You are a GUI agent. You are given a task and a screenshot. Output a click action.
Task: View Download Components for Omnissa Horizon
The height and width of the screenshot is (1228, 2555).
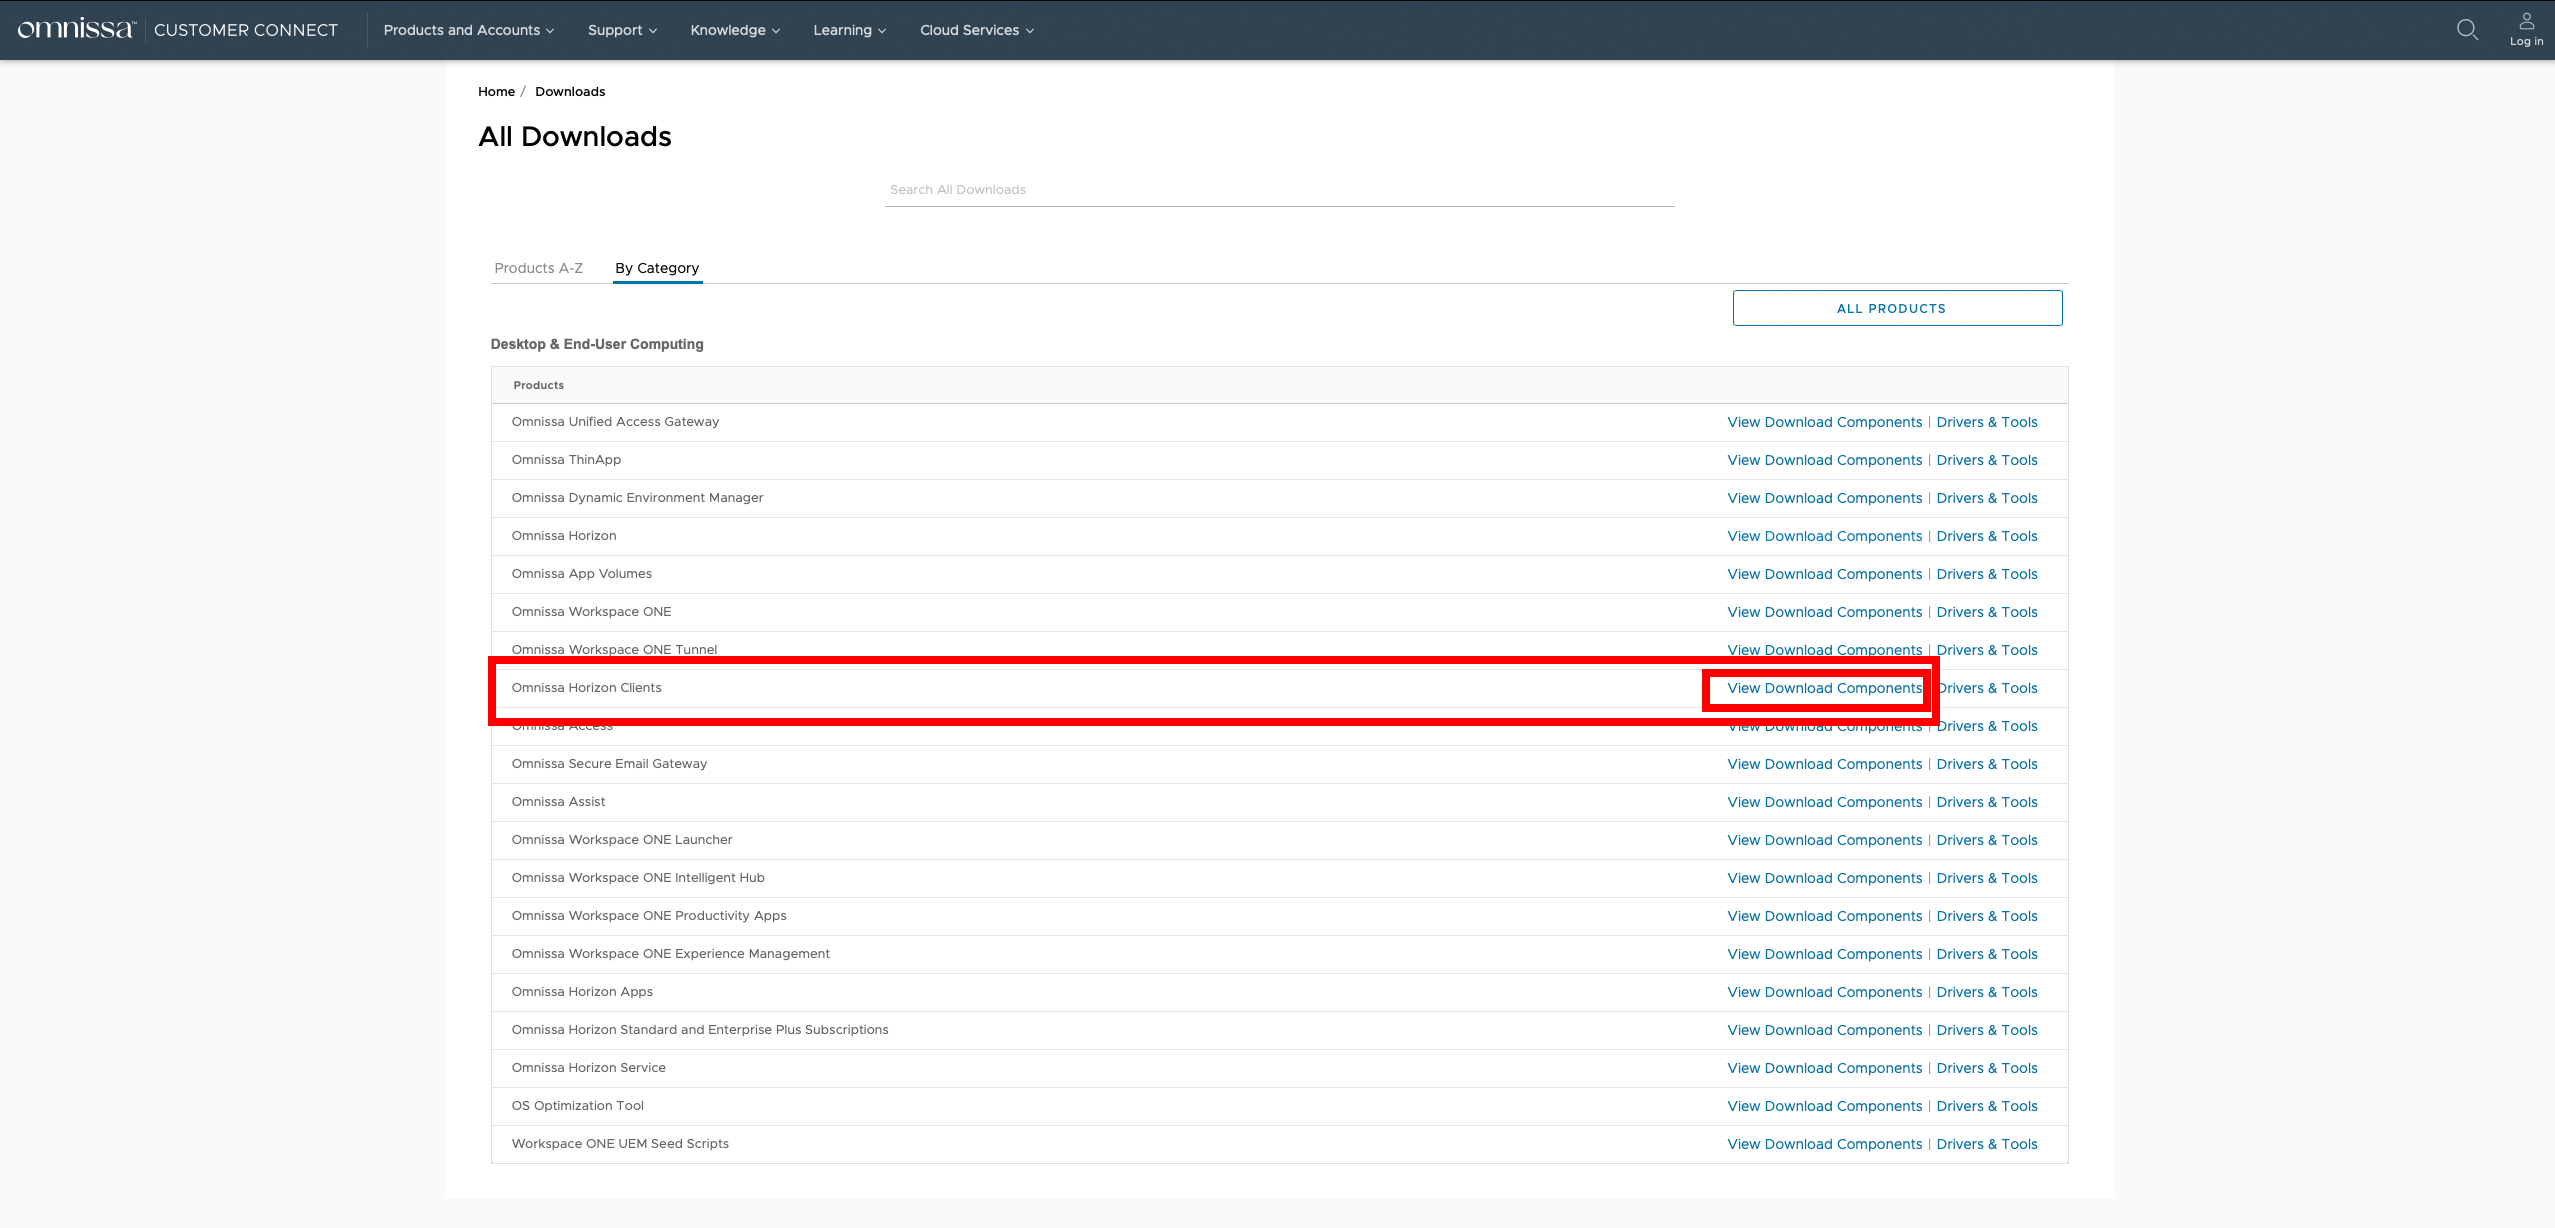[x=1824, y=536]
